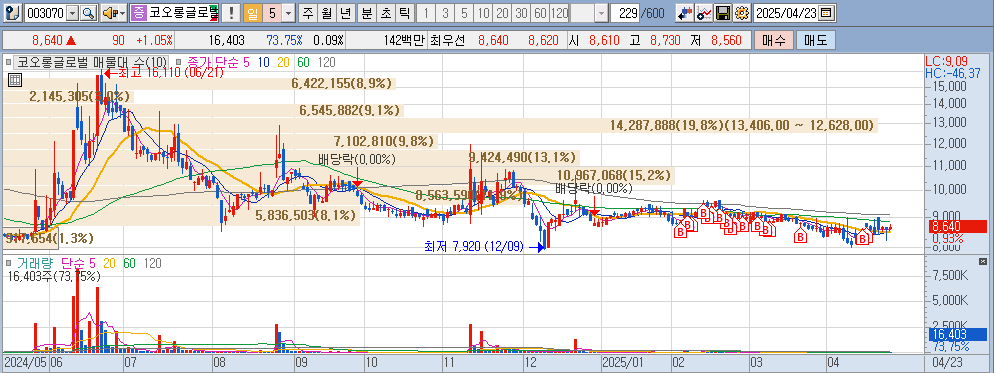The image size is (994, 373).
Task: Click the 7,102,810(9.8%) volume profile label
Action: [x=383, y=141]
